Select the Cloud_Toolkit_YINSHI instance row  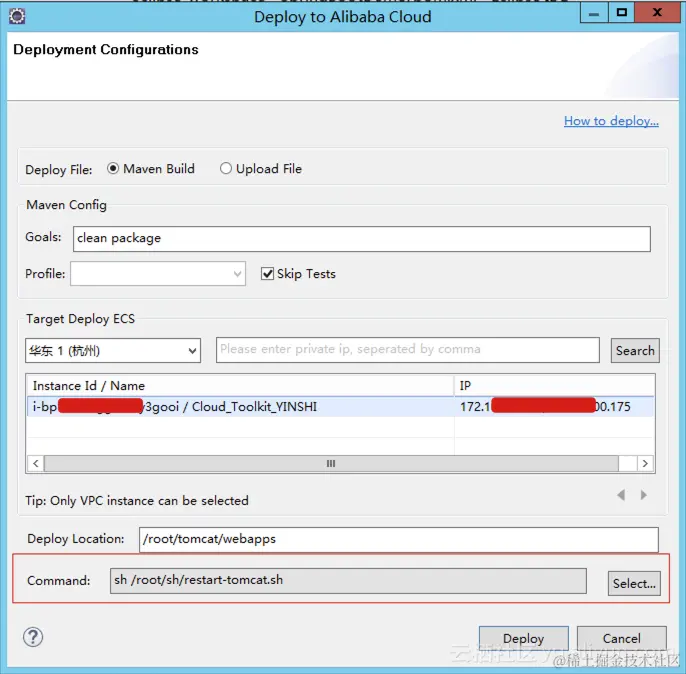[340, 407]
